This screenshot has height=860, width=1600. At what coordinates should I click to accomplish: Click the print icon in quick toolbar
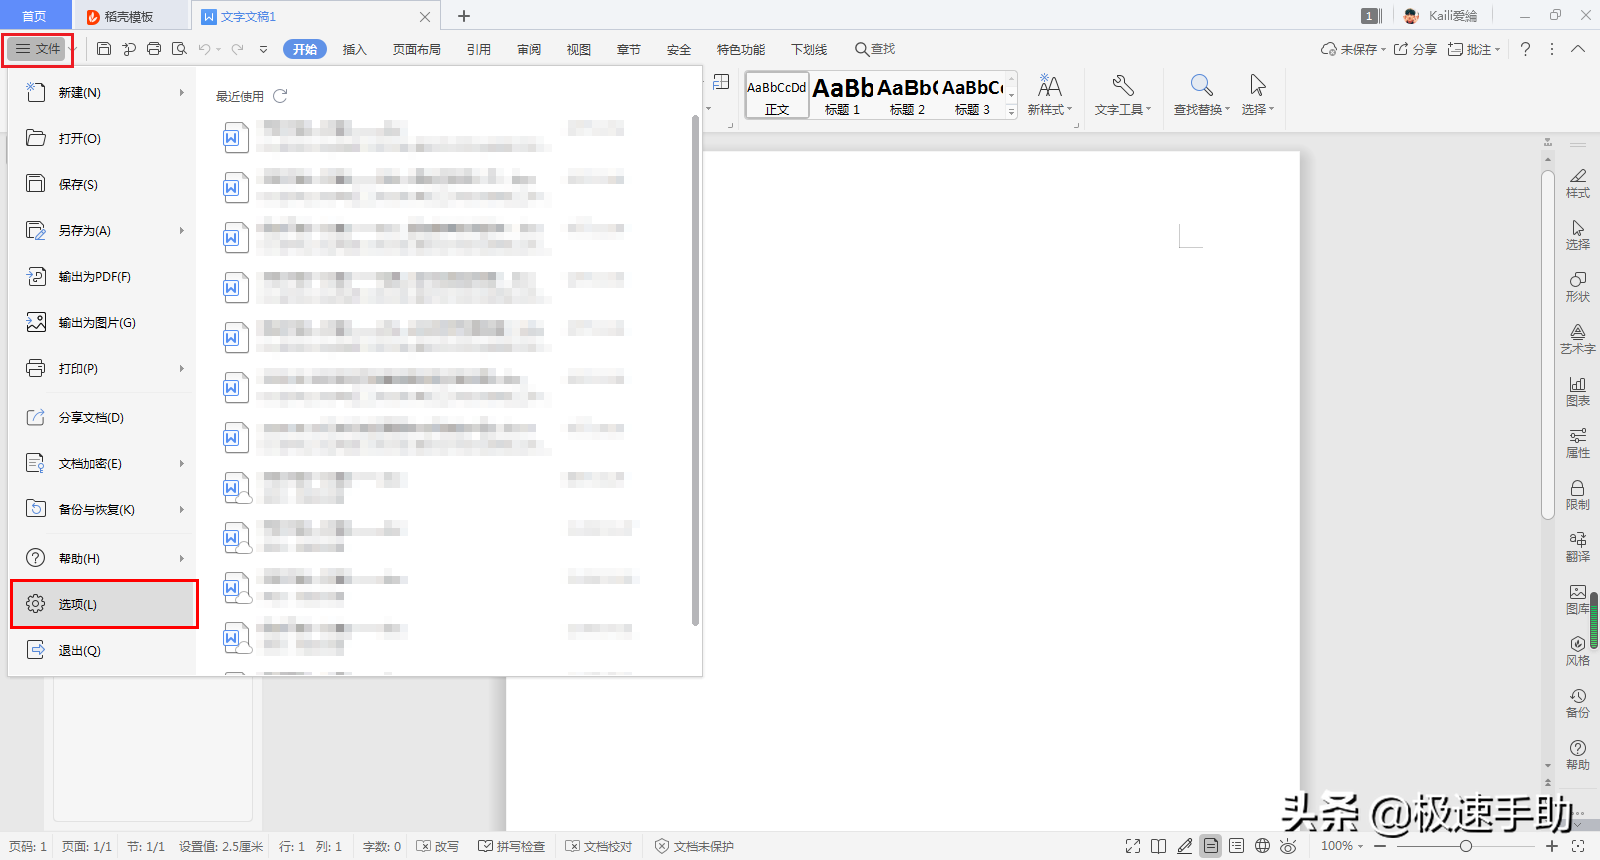(154, 49)
